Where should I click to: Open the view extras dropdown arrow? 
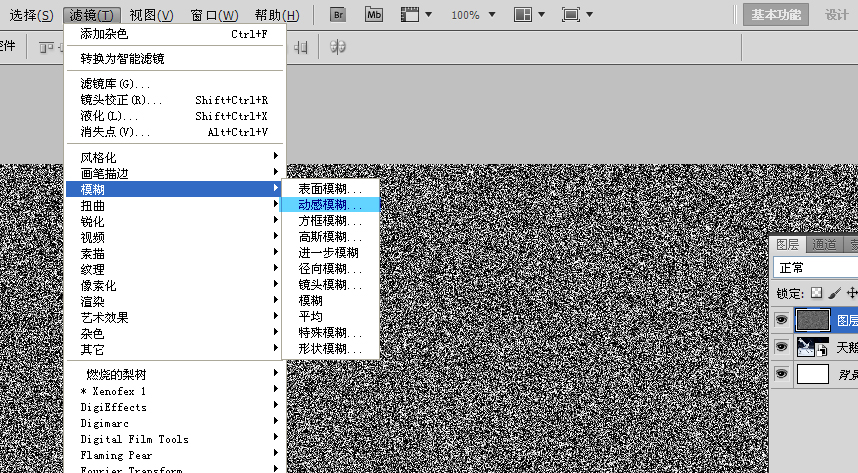tap(428, 15)
